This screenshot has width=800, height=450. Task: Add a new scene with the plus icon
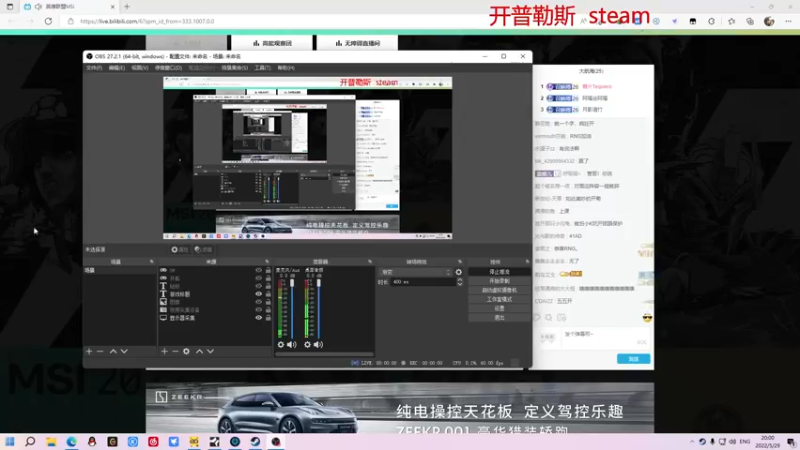pyautogui.click(x=89, y=351)
